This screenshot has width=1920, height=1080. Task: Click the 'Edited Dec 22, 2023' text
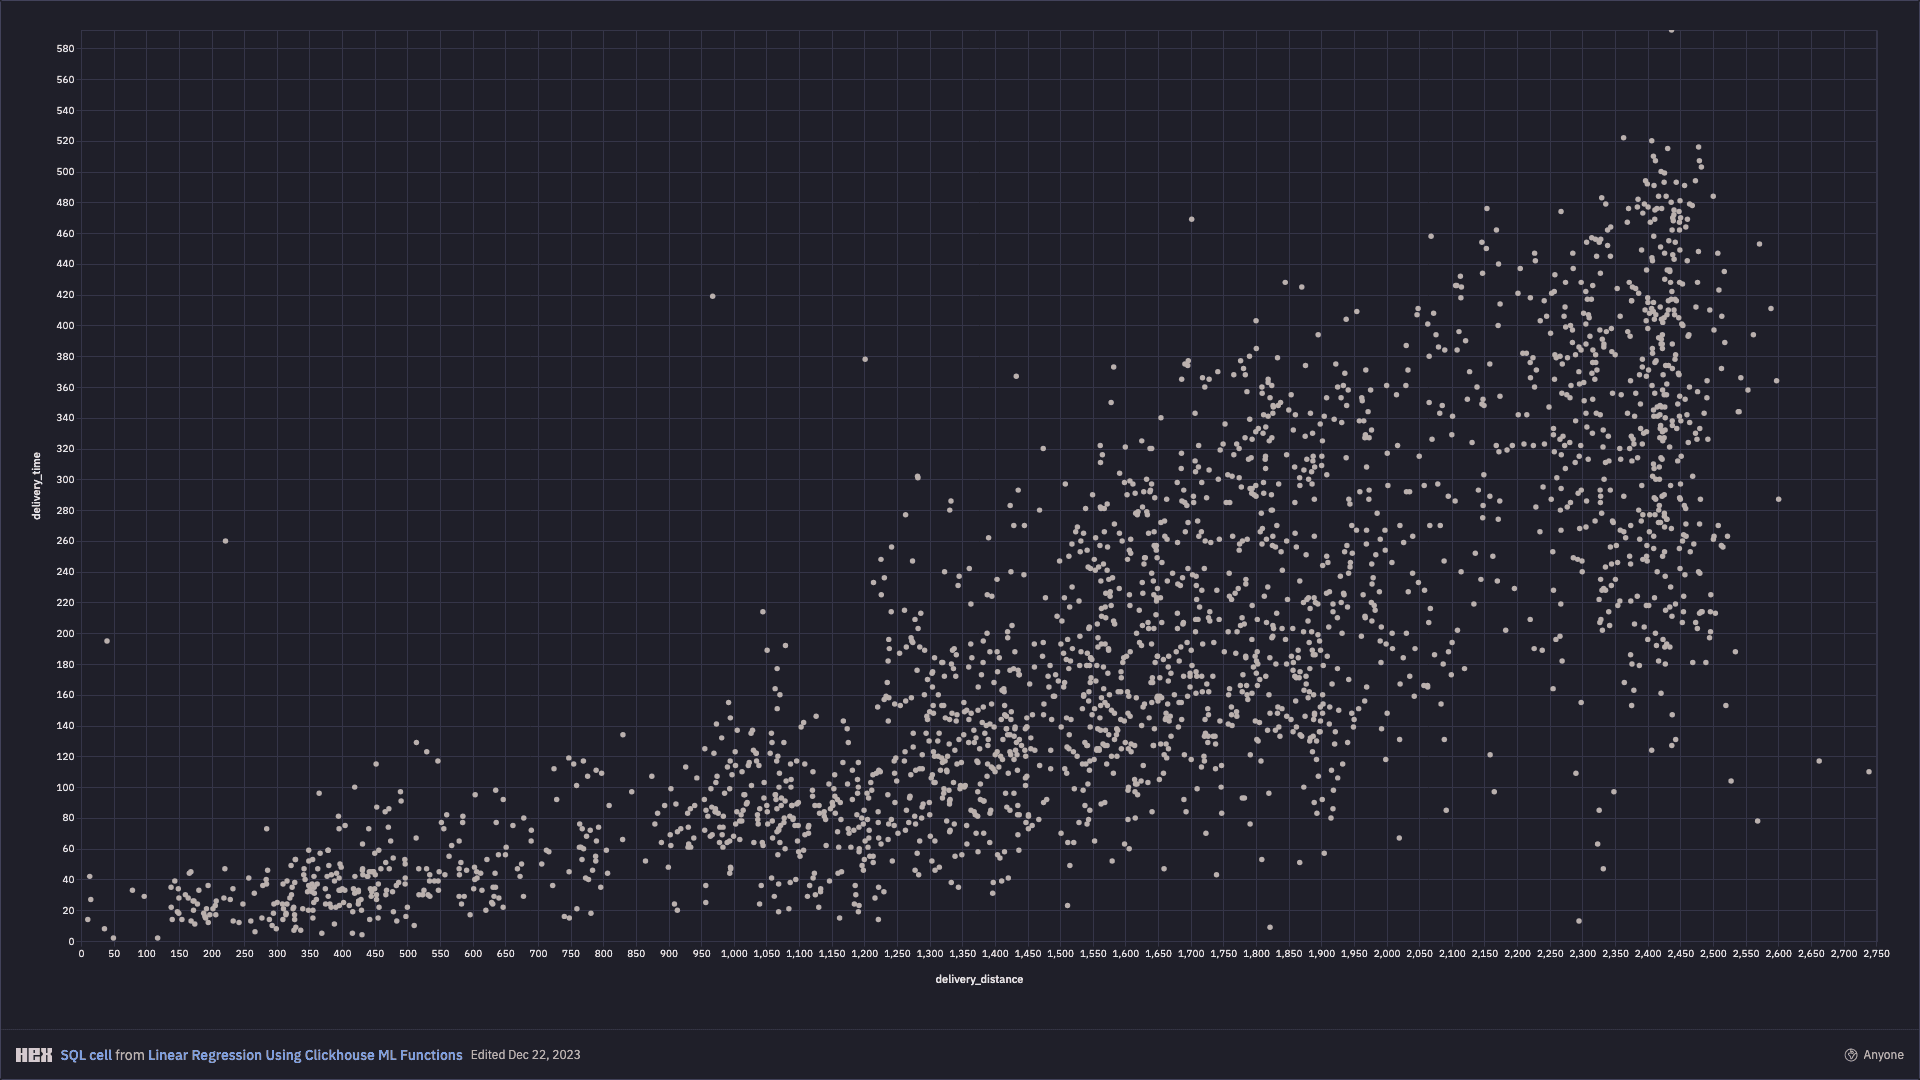pyautogui.click(x=525, y=1055)
